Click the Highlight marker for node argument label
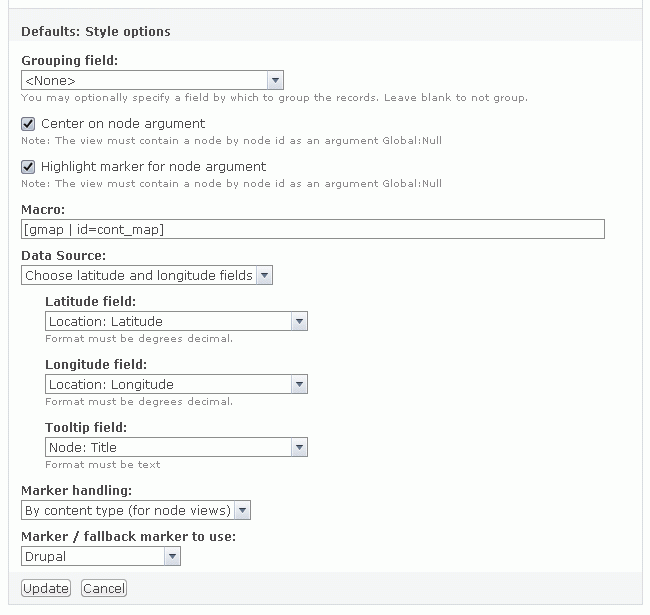This screenshot has width=650, height=615. tap(153, 167)
